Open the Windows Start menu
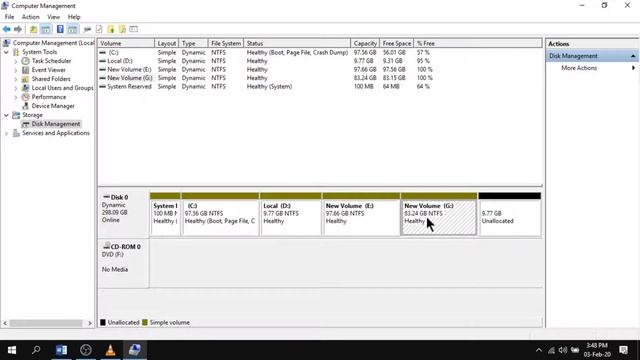The height and width of the screenshot is (360, 640). (12, 350)
